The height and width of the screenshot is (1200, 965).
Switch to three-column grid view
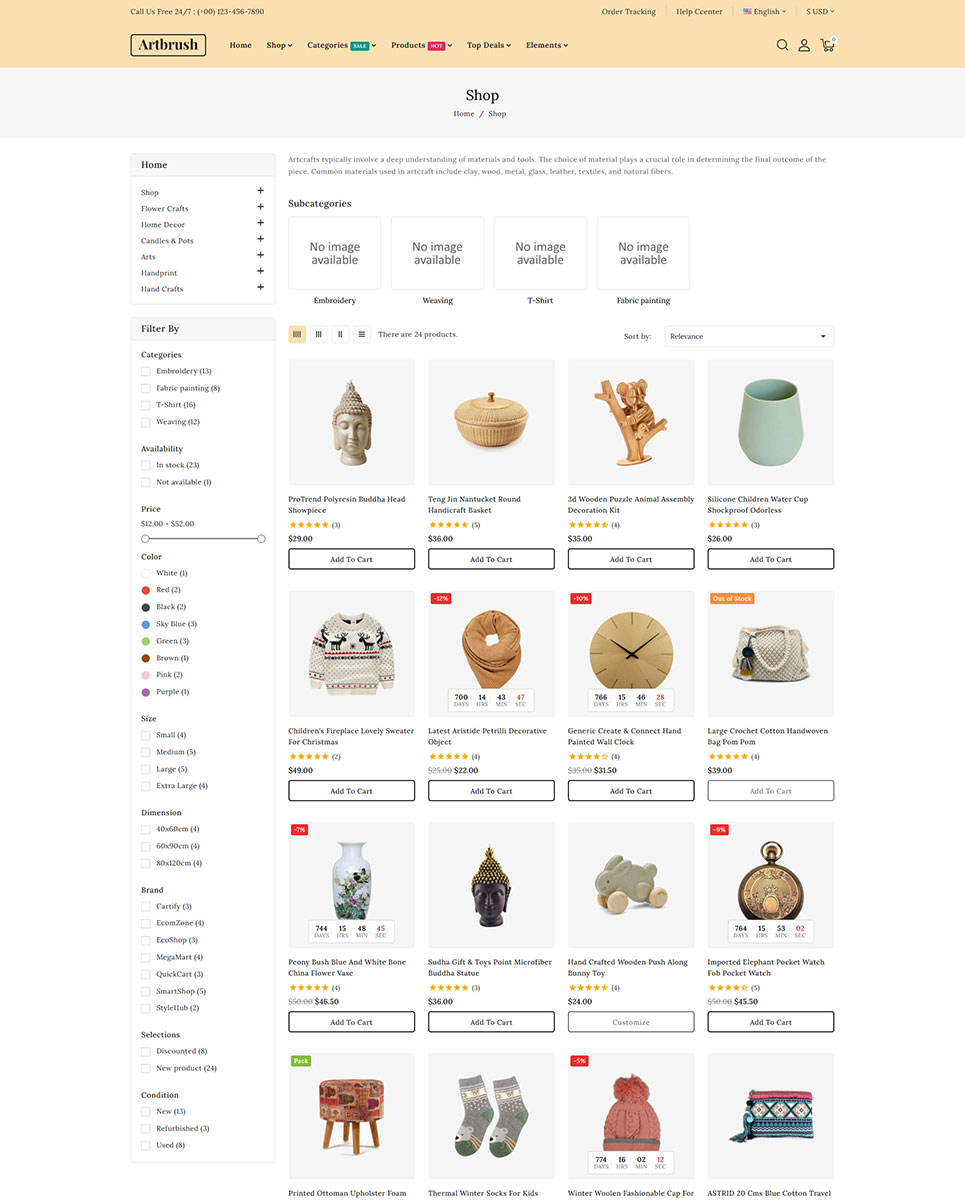pos(319,335)
